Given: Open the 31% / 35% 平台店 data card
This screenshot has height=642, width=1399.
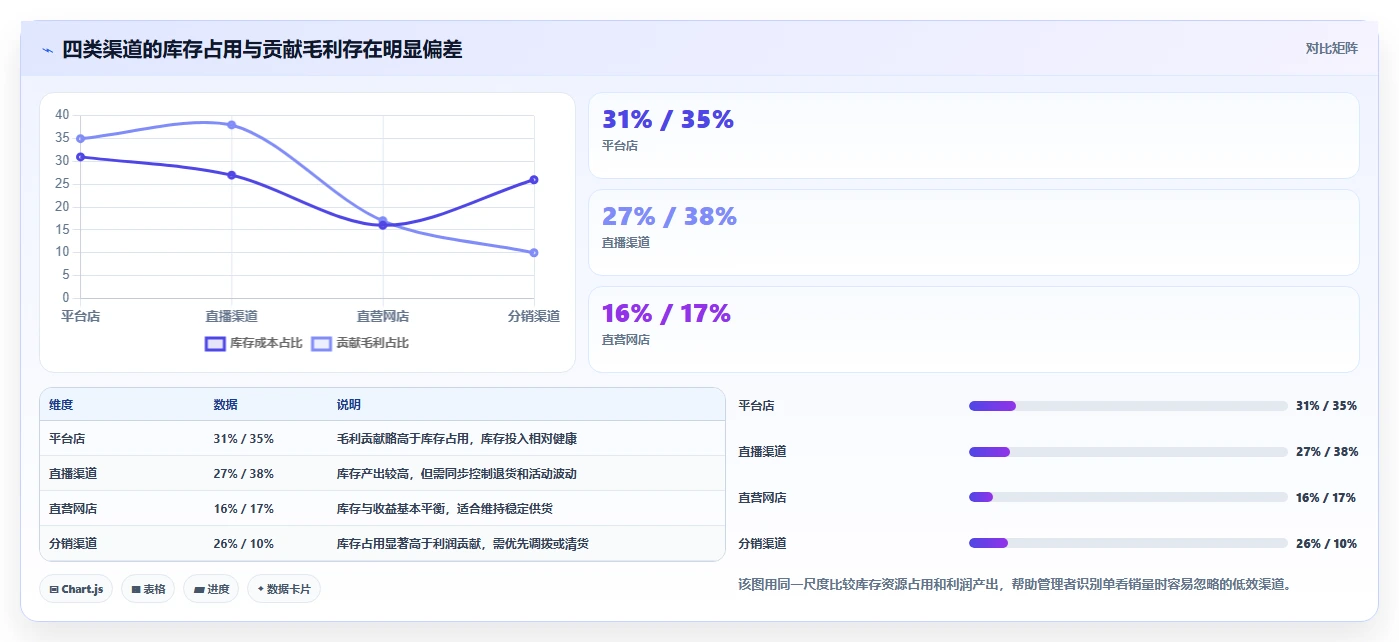Looking at the screenshot, I should [974, 136].
